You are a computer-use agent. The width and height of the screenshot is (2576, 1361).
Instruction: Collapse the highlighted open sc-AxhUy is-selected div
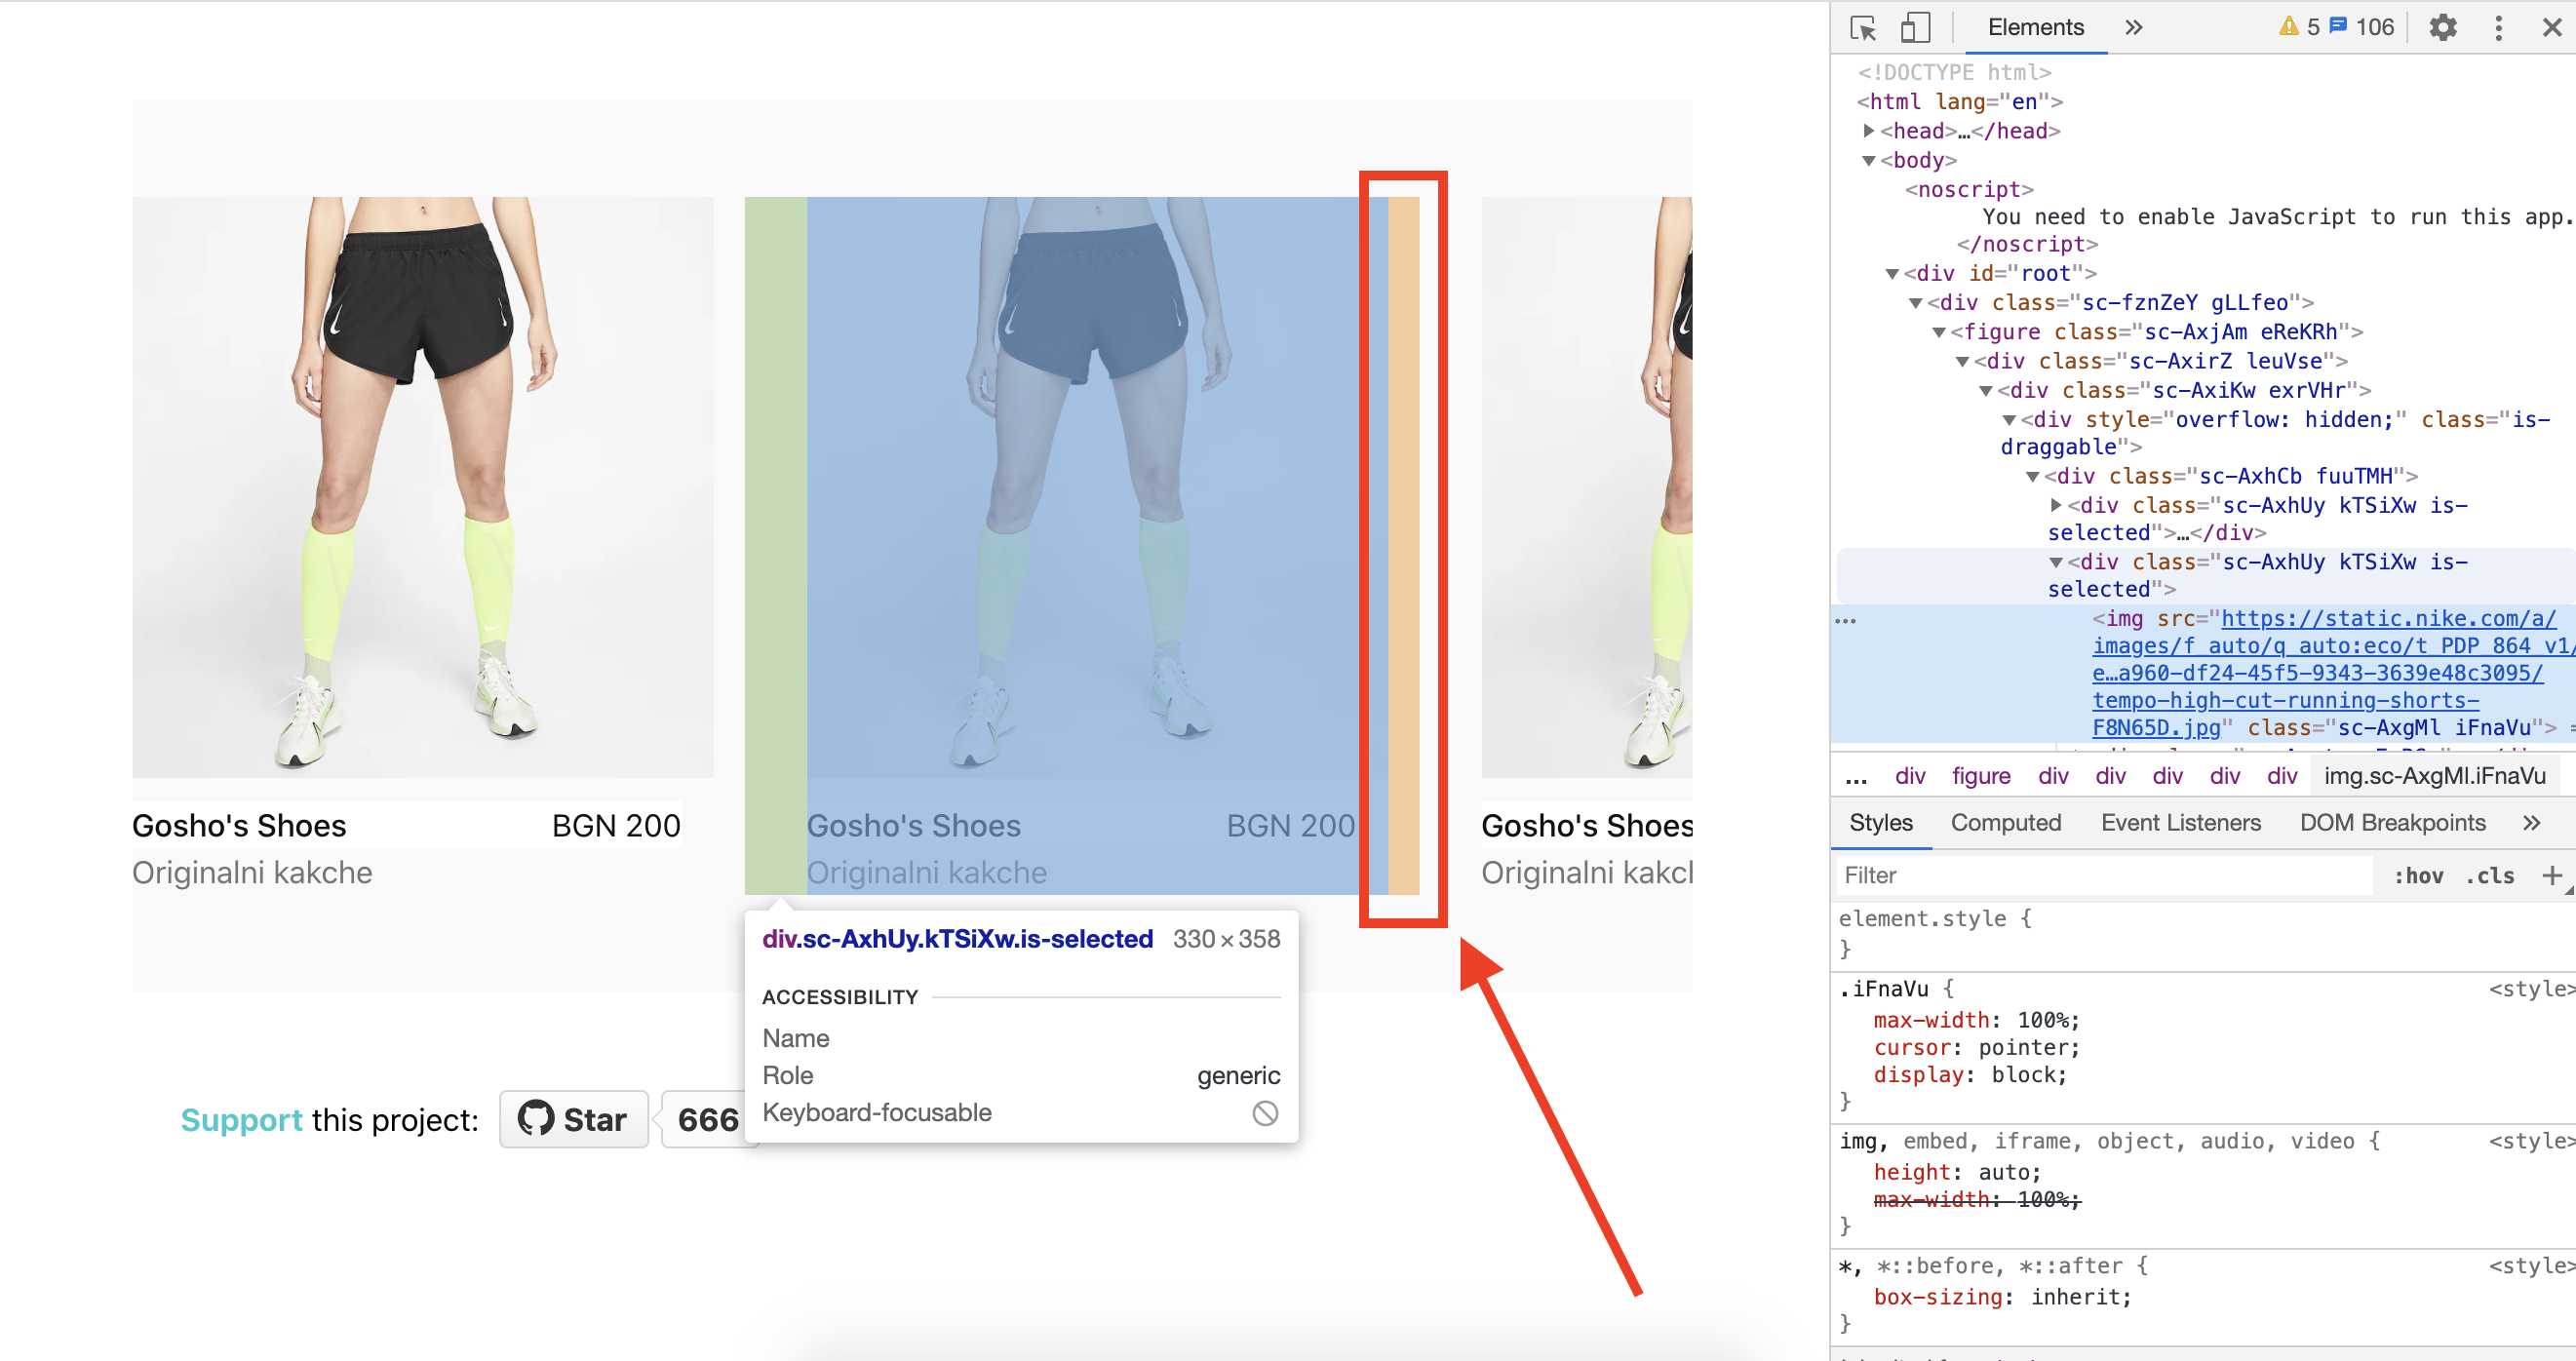click(2056, 562)
